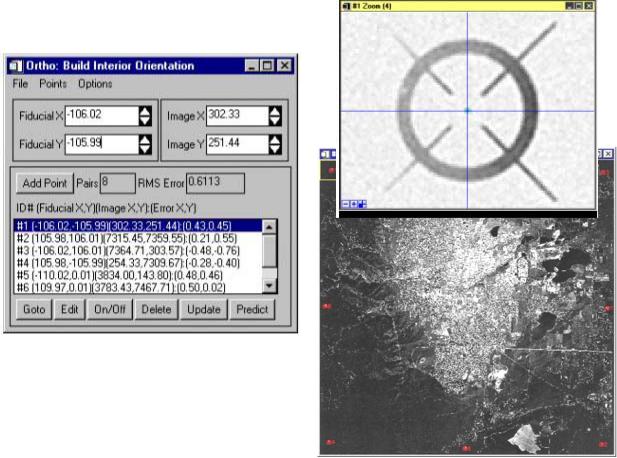Click the point list scrollbar up arrow
The height and width of the screenshot is (458, 617).
coord(268,227)
